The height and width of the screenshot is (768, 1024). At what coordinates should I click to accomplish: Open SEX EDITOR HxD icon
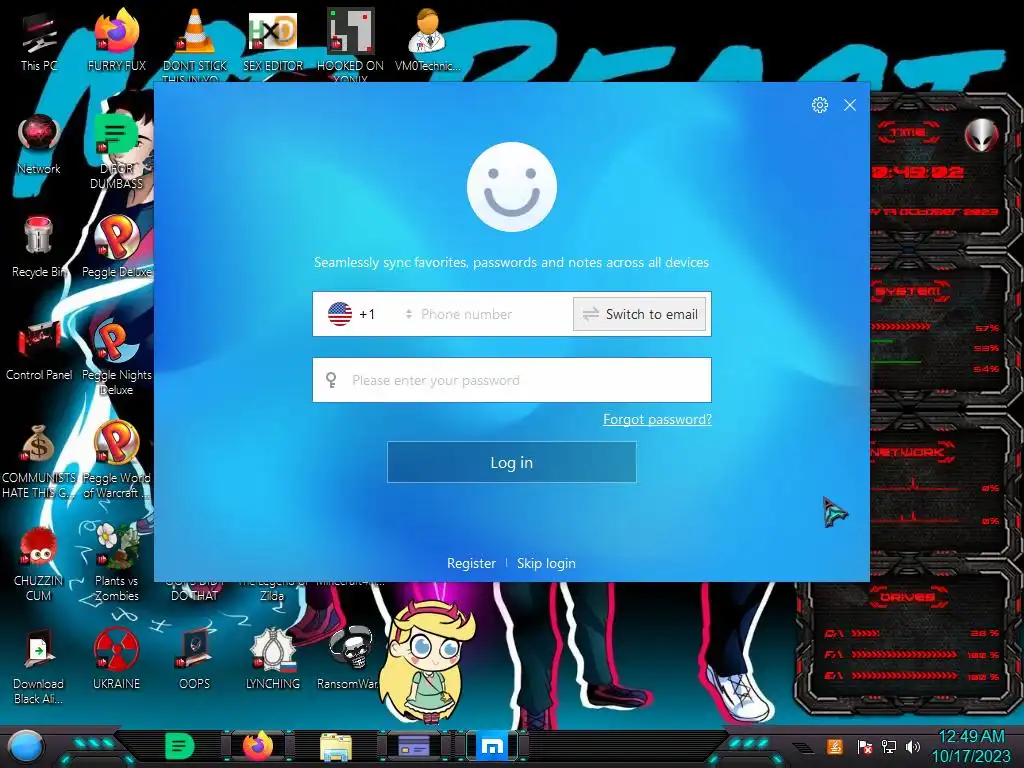[x=273, y=40]
